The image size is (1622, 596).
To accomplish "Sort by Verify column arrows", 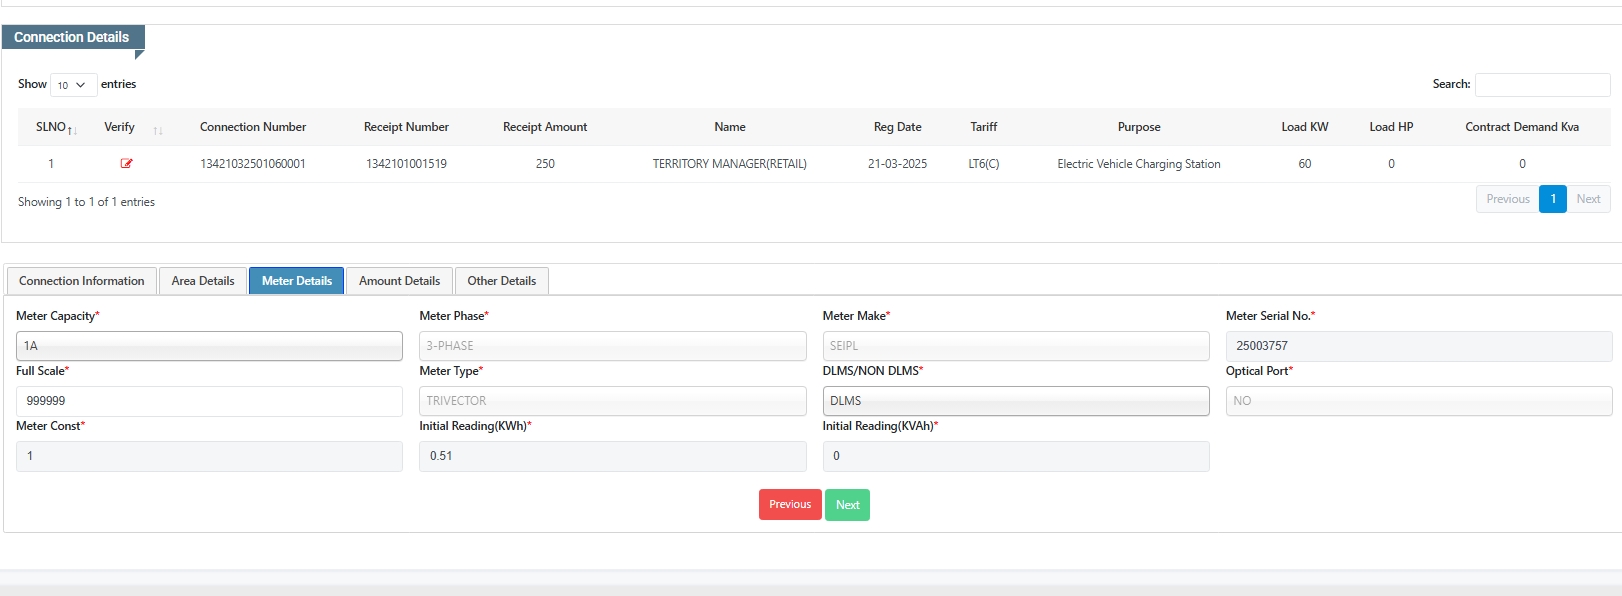I will point(158,130).
